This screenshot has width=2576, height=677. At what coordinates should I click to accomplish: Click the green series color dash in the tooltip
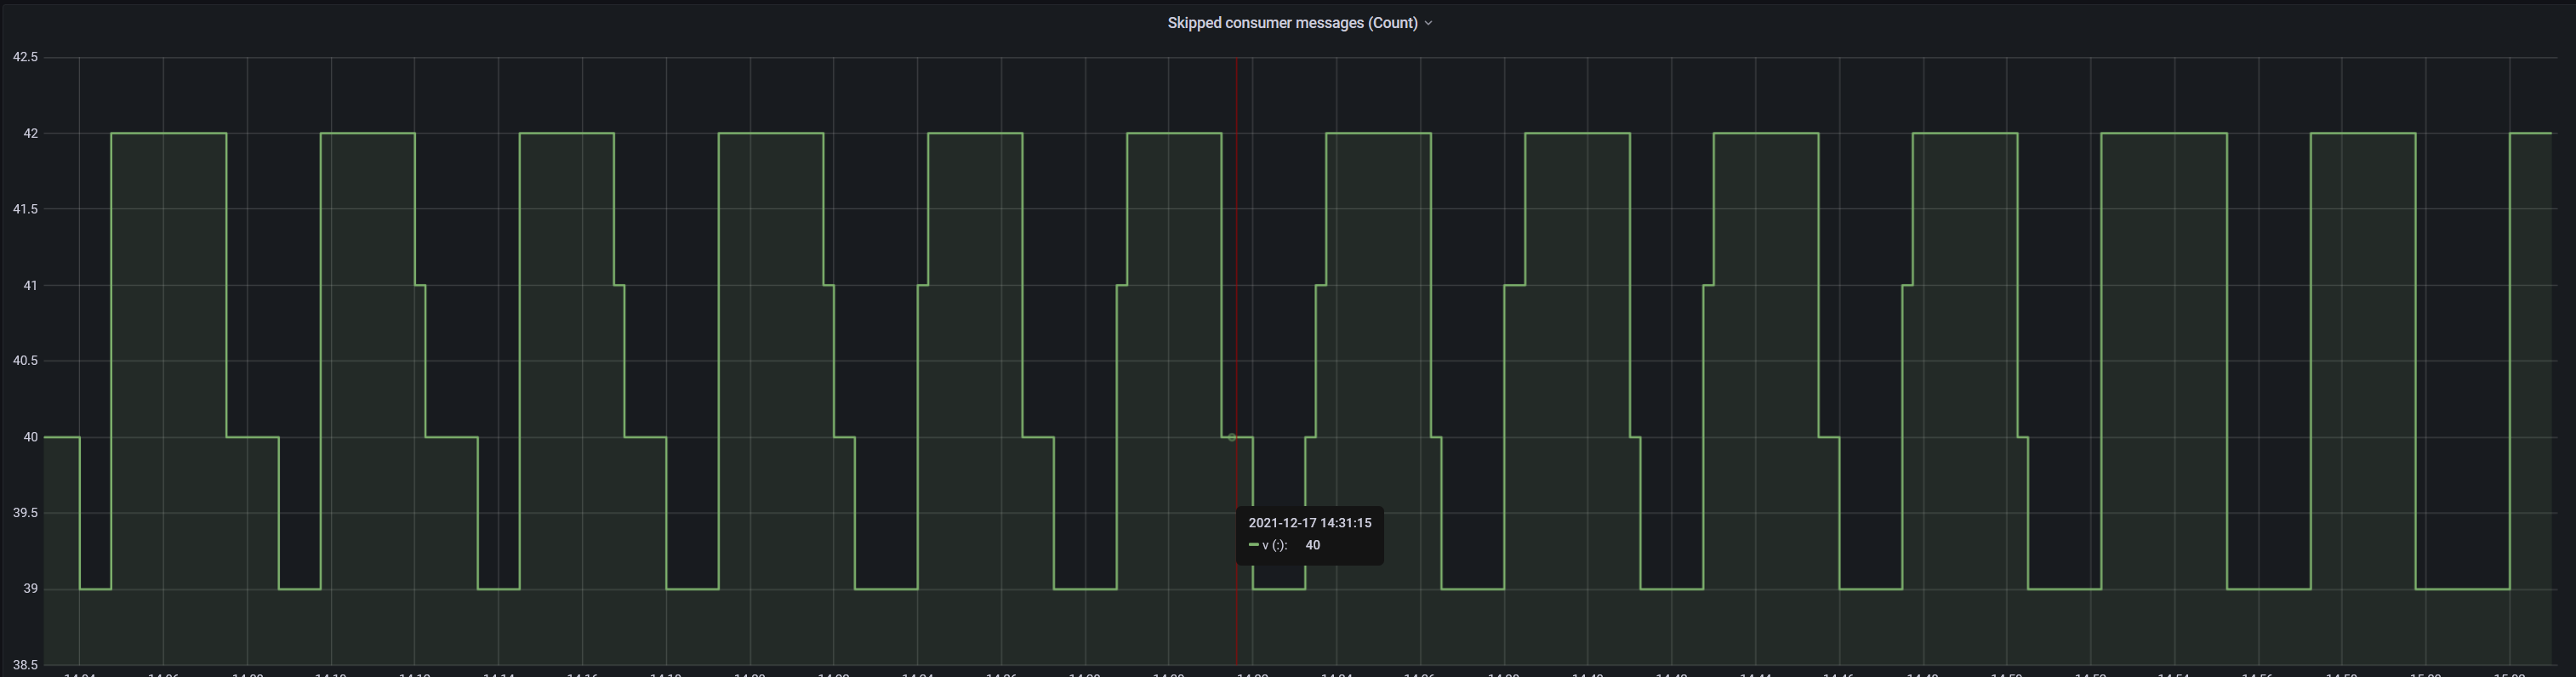pyautogui.click(x=1253, y=545)
